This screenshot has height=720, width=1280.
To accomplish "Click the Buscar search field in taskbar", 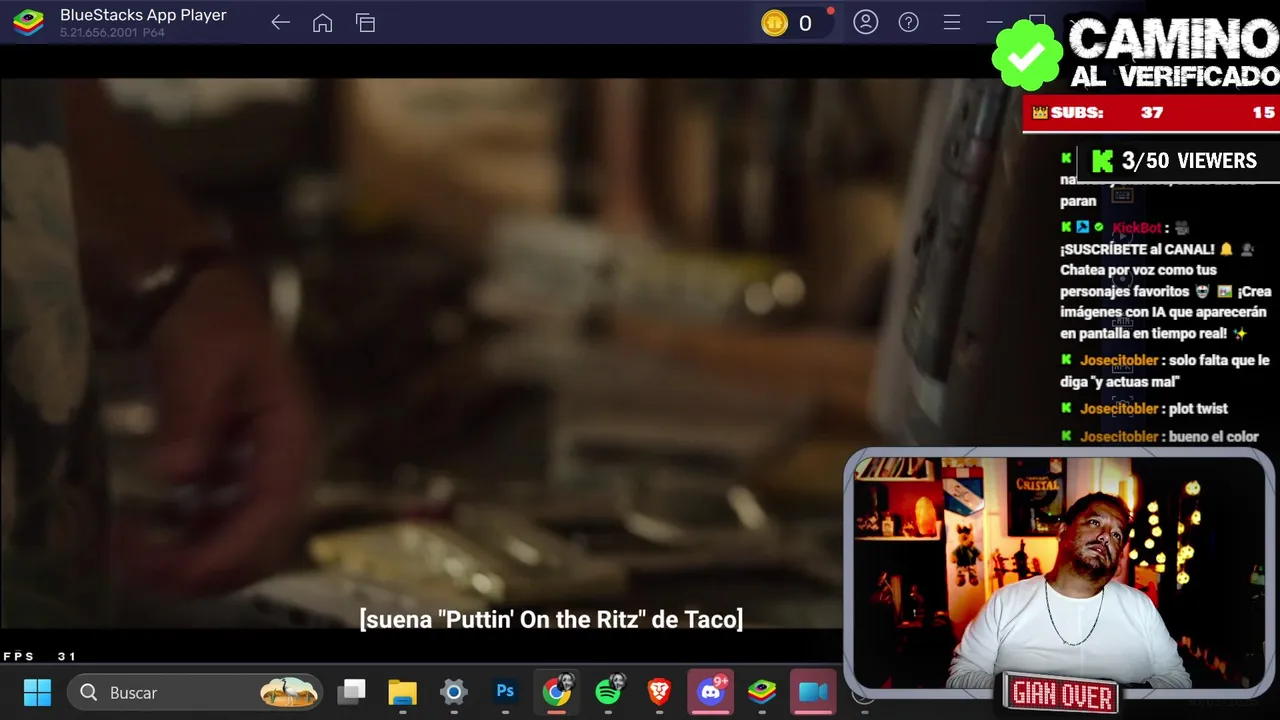I will (195, 692).
